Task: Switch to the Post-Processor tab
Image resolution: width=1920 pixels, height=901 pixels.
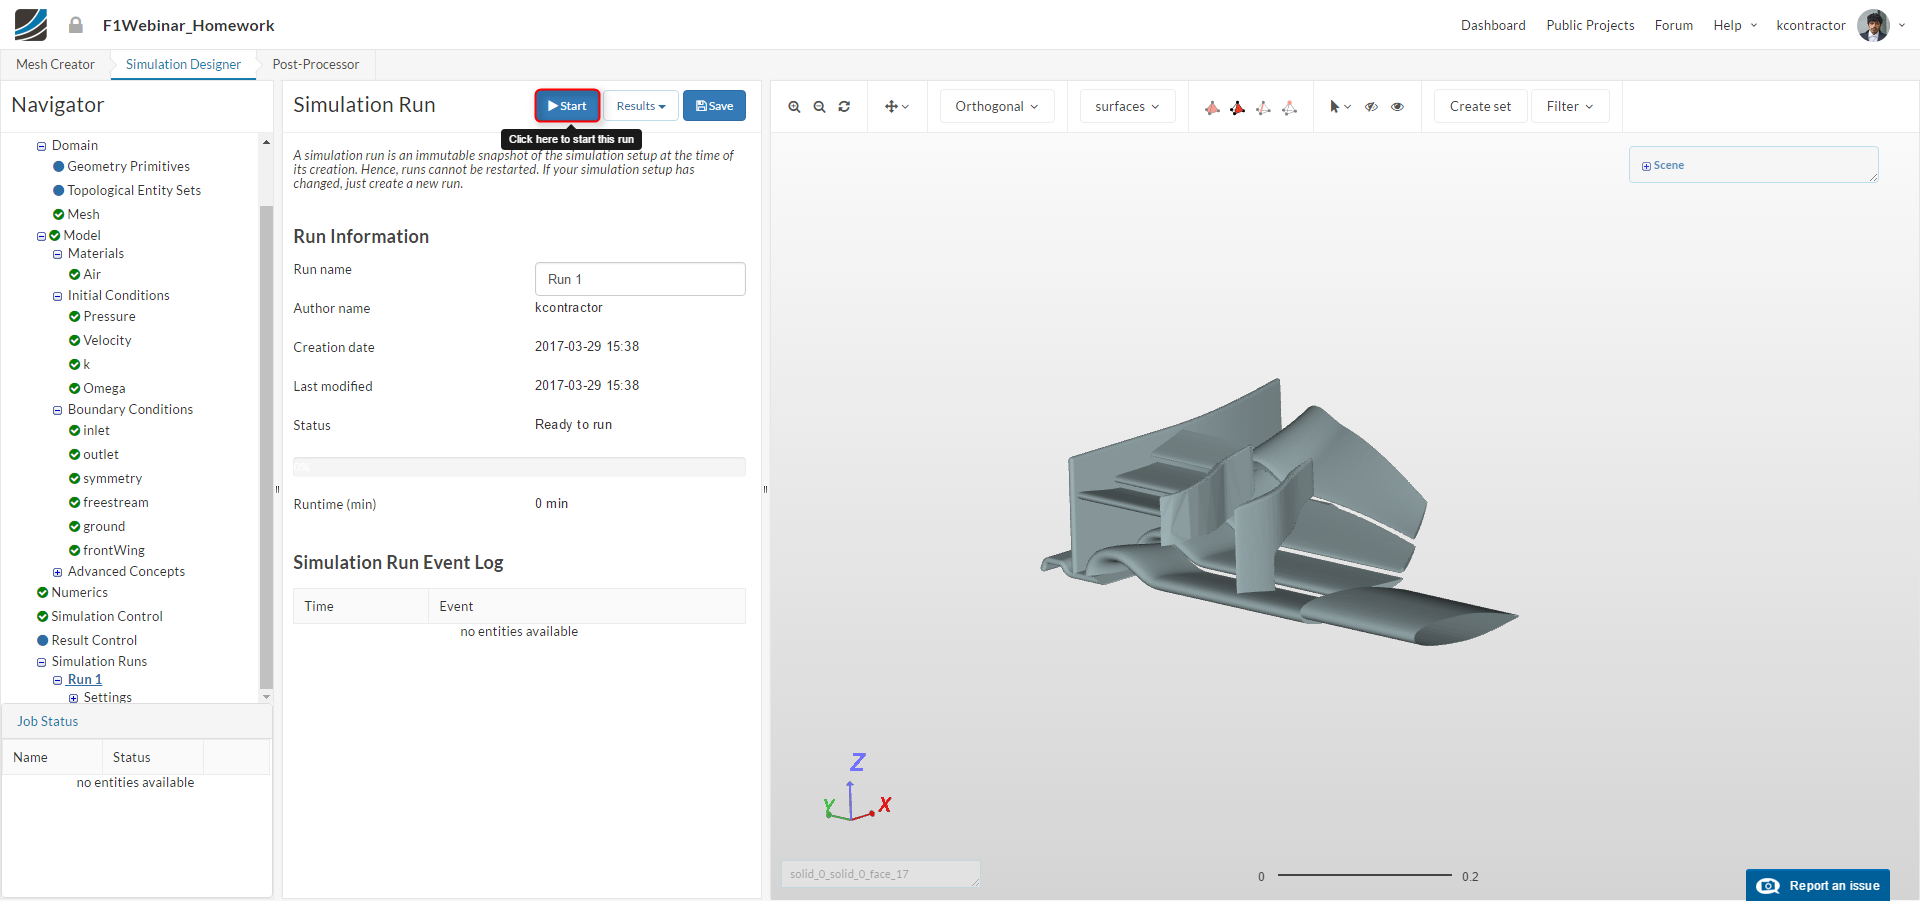Action: 315,65
